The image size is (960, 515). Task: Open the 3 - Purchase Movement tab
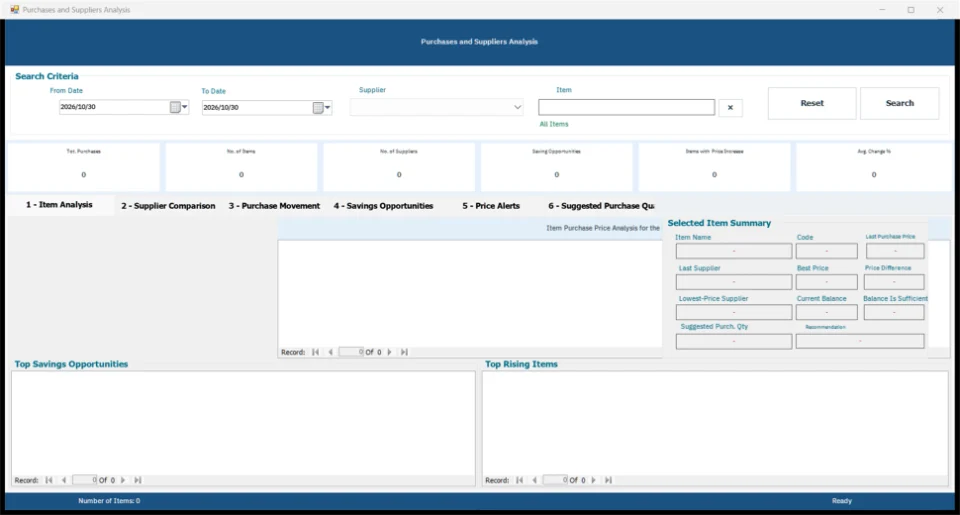click(274, 206)
